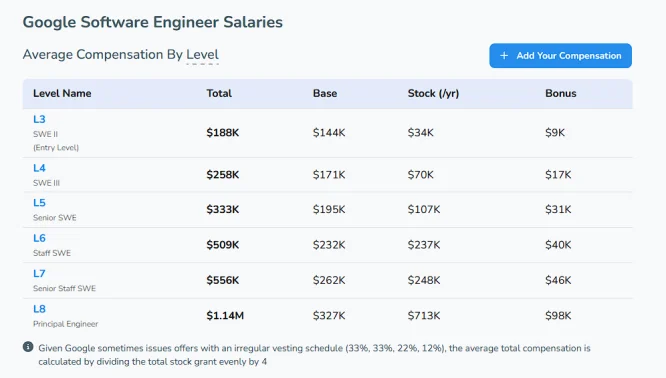Viewport: 666px width, 378px height.
Task: Open the L6 level link
Action: pyautogui.click(x=39, y=238)
